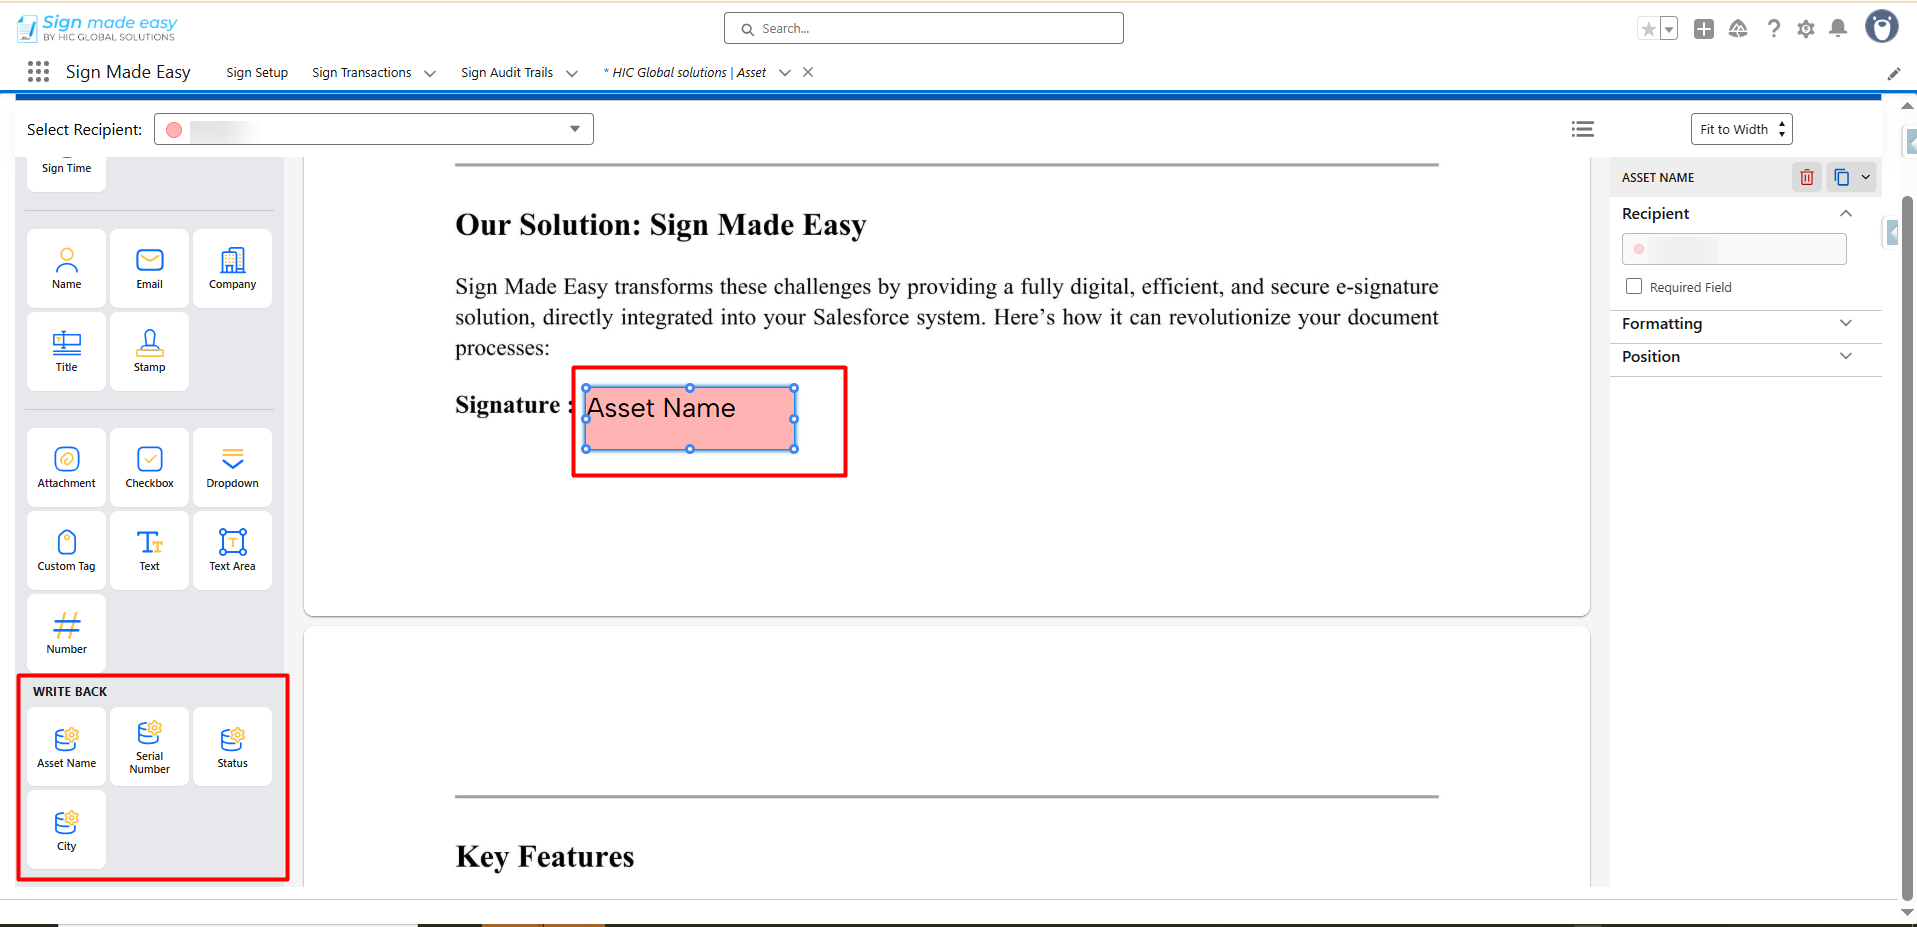The image size is (1917, 927).
Task: Add the Number field tile
Action: click(x=67, y=633)
